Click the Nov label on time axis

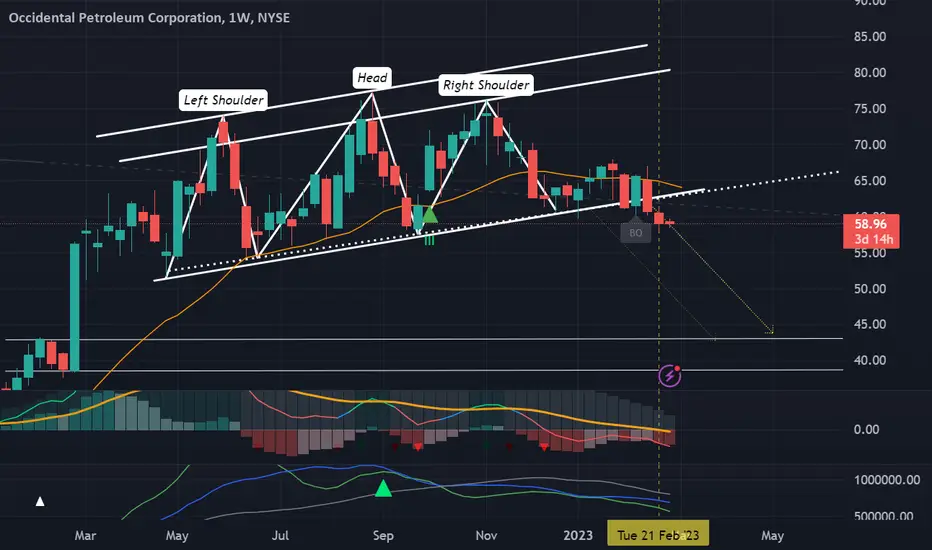(x=486, y=535)
